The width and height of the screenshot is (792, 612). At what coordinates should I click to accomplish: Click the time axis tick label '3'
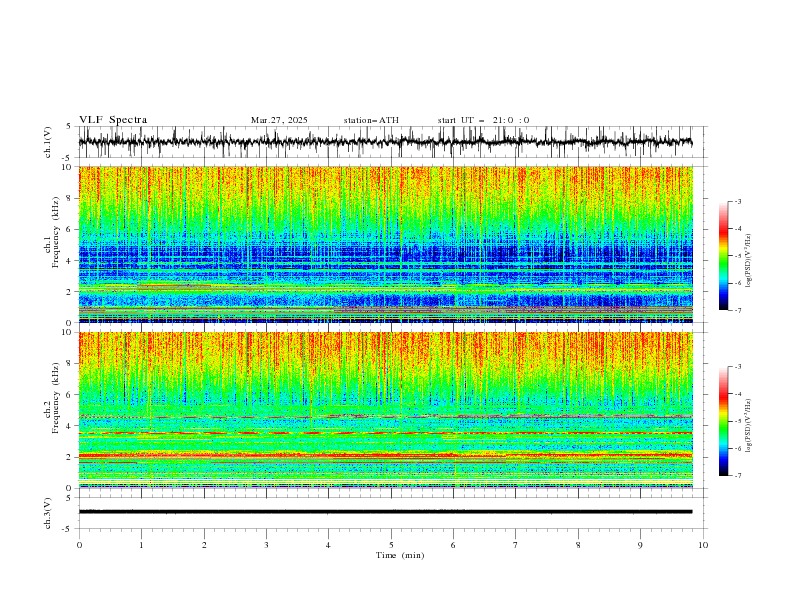[x=266, y=545]
